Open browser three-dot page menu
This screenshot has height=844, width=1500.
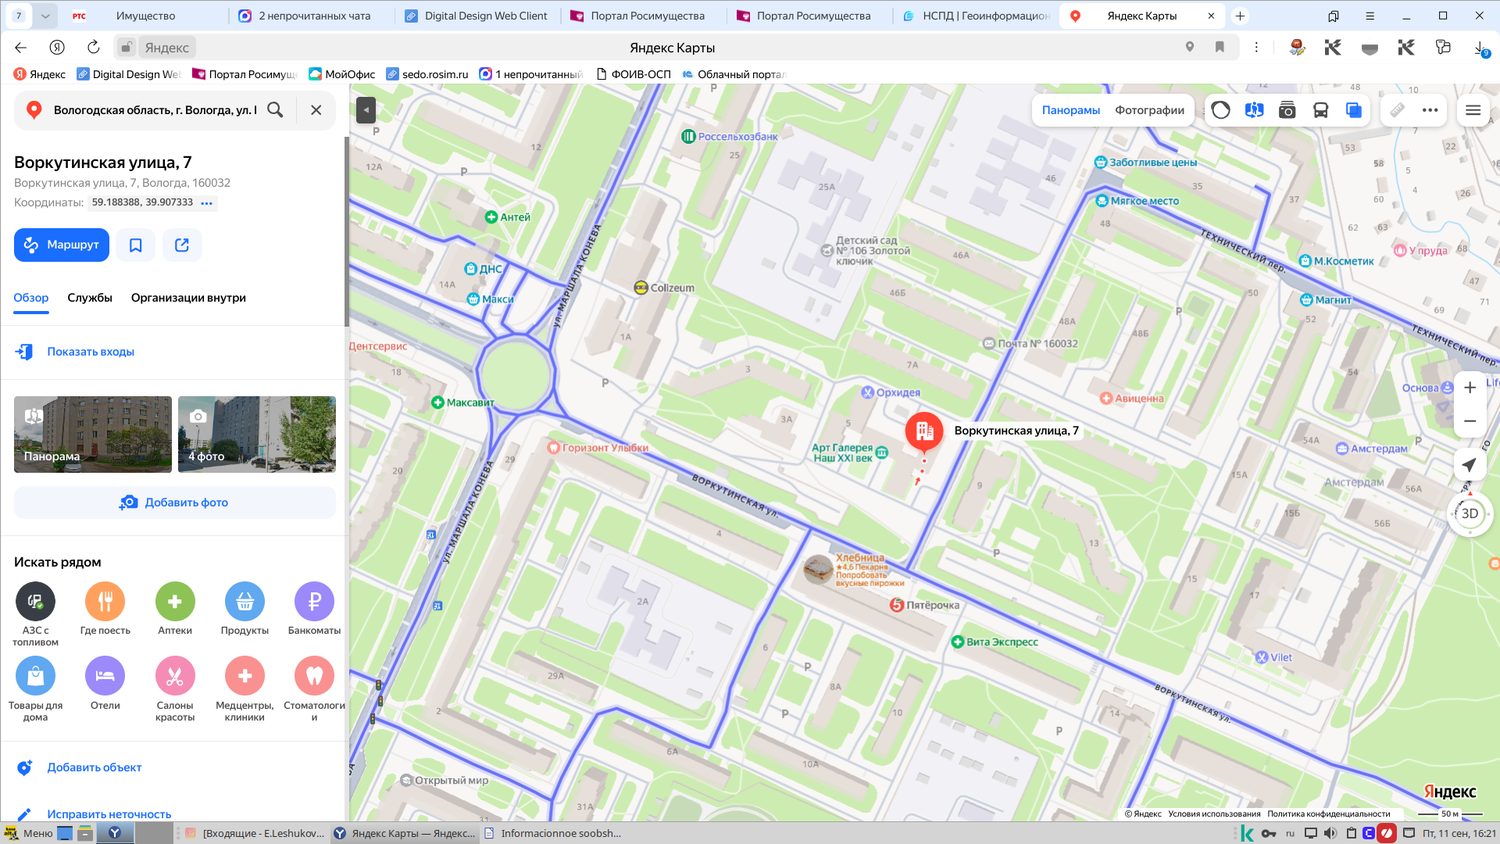point(1257,47)
